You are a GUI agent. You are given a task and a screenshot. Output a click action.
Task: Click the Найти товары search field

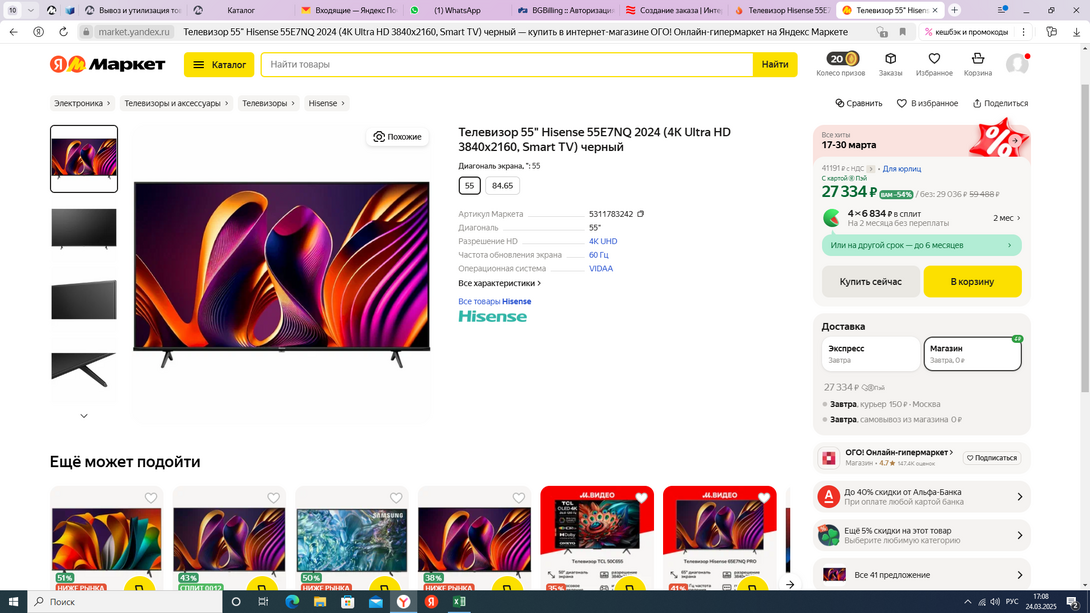pos(507,65)
